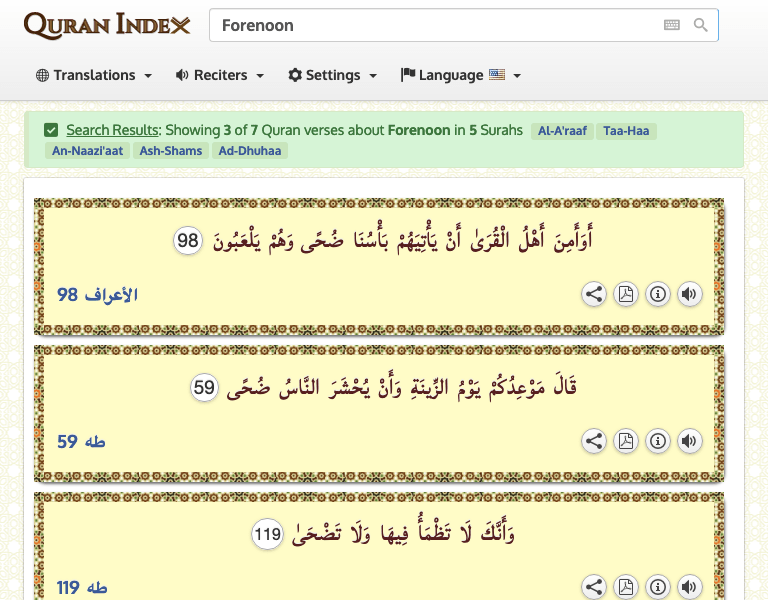Image resolution: width=768 pixels, height=600 pixels.
Task: Click the search magnifier icon
Action: pos(701,26)
